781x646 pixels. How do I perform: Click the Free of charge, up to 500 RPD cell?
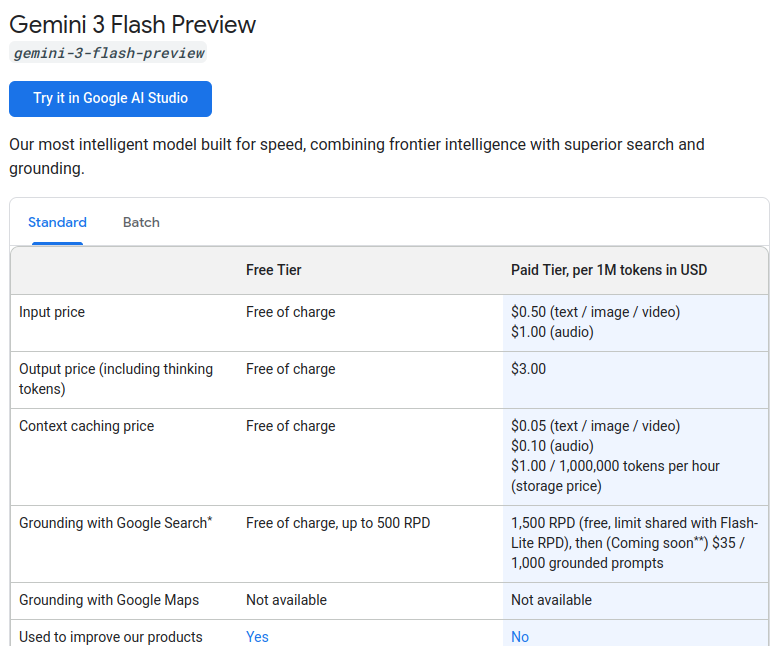[338, 523]
